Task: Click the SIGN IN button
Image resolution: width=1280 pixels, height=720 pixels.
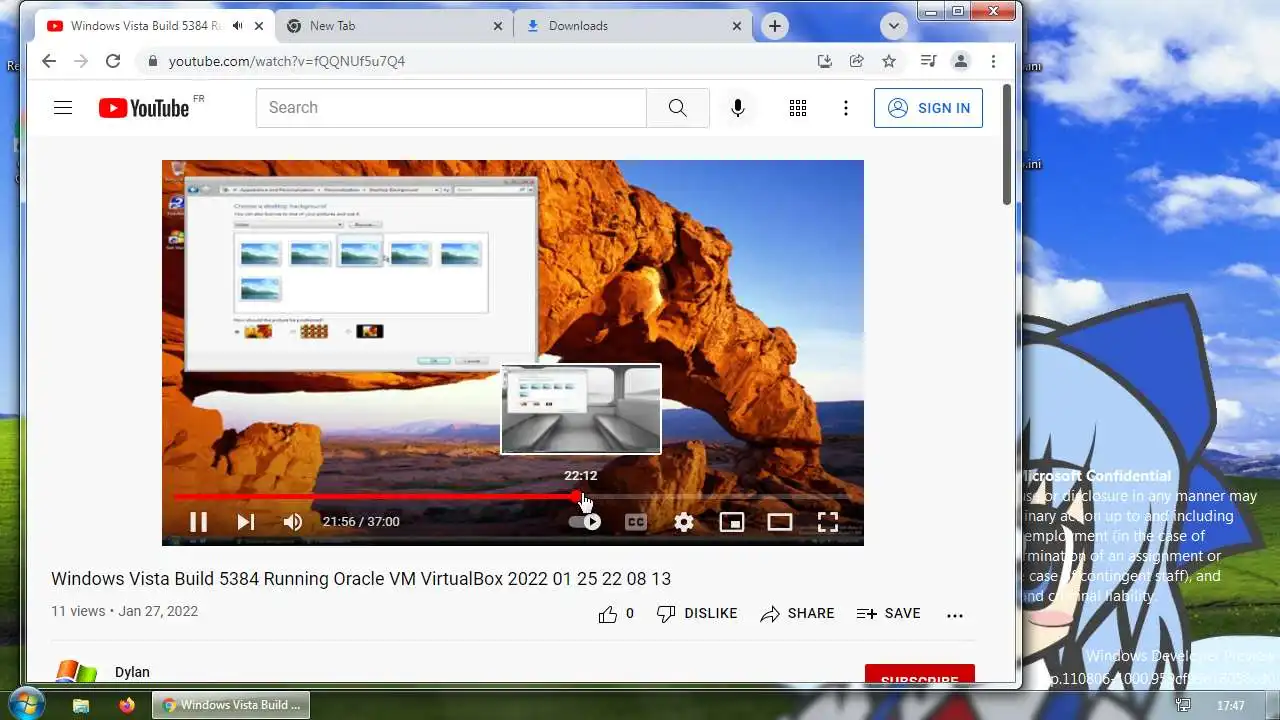Action: pos(928,108)
